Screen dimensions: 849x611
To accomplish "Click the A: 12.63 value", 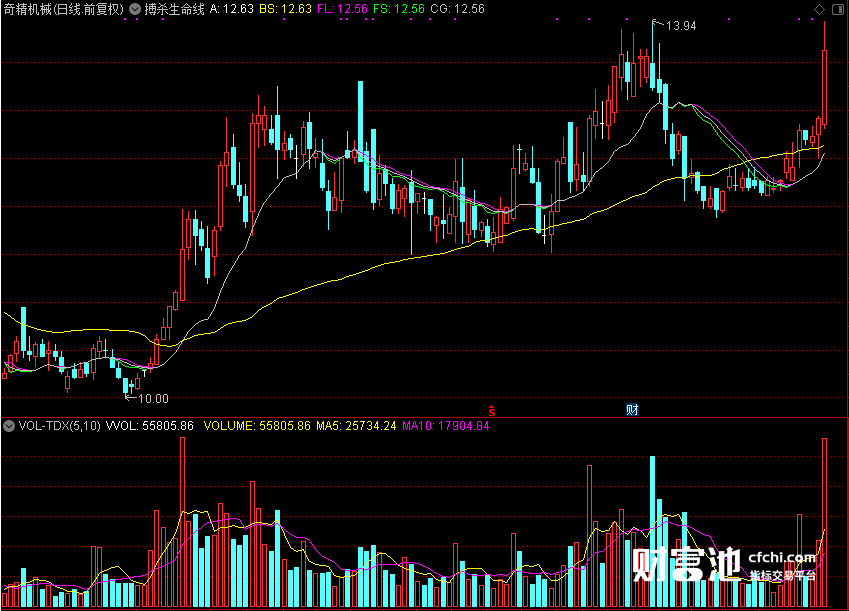I will [231, 9].
